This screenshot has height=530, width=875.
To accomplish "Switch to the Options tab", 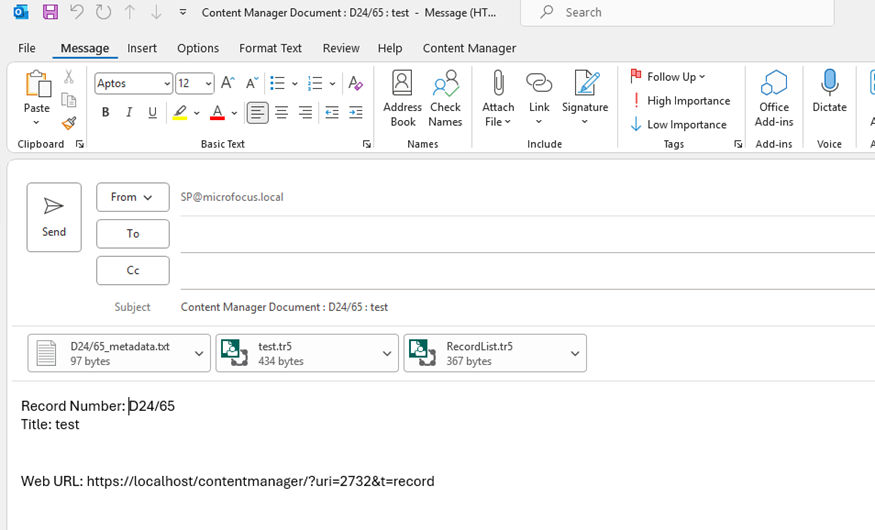I will (198, 49).
